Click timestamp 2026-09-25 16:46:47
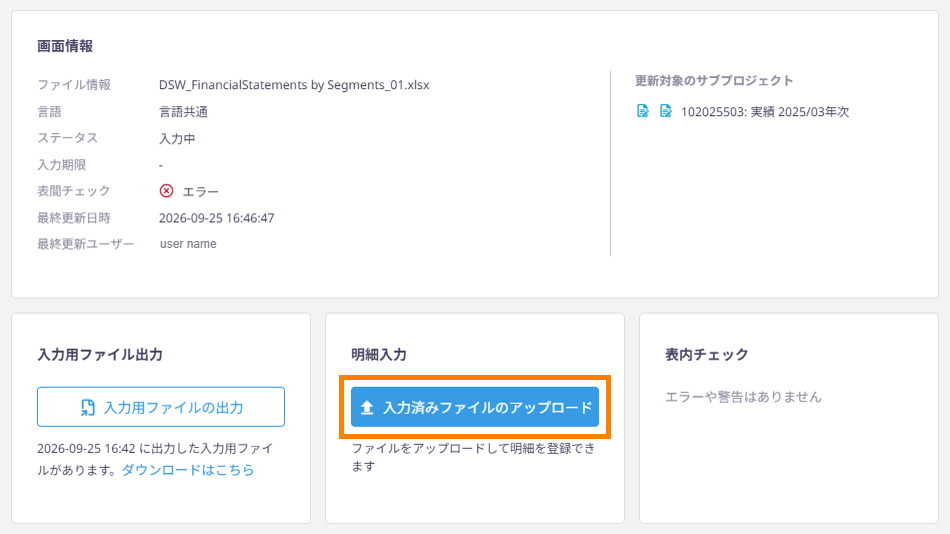Screen dimensions: 950x534 216,218
